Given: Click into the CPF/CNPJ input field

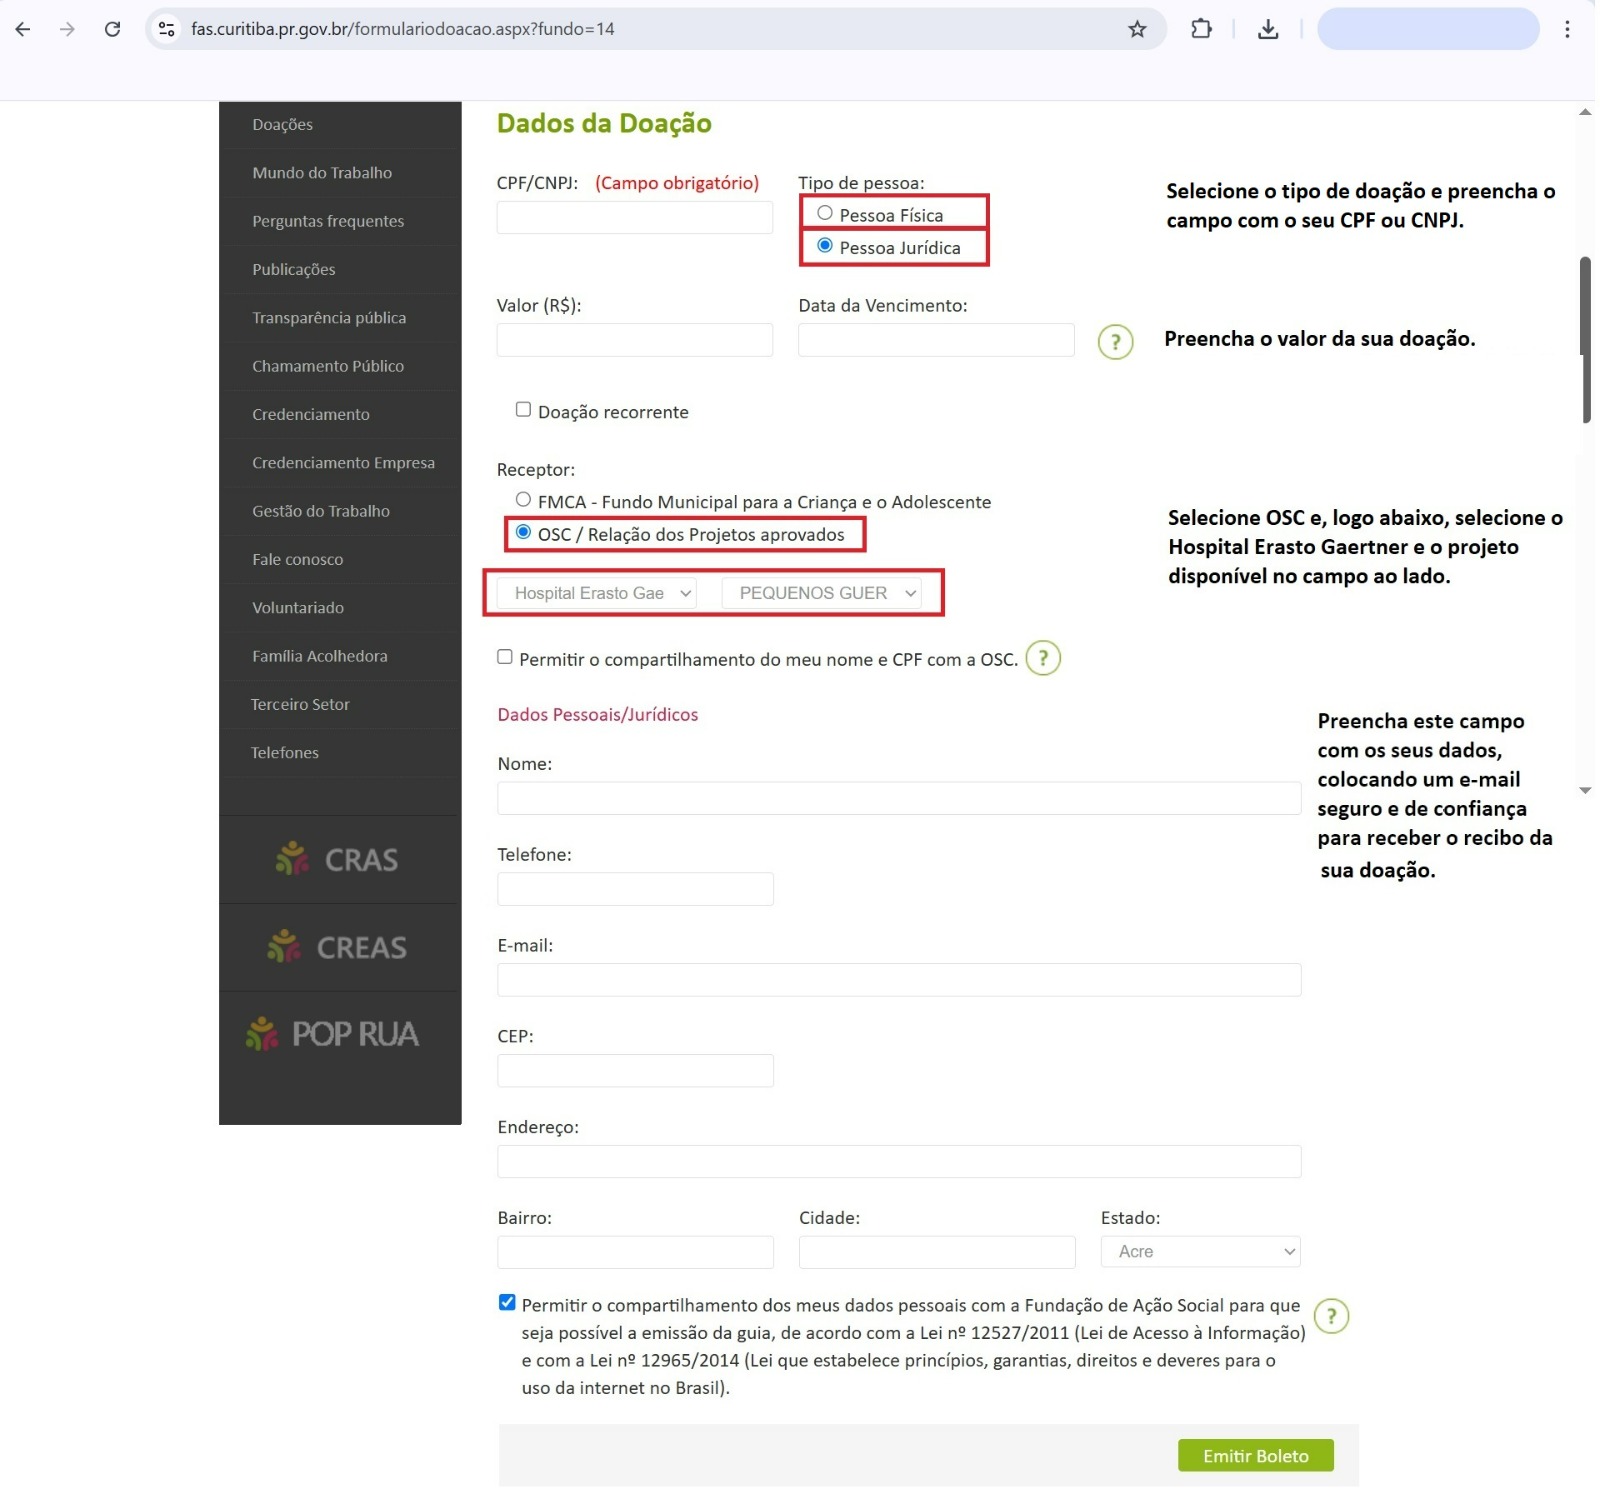Looking at the screenshot, I should 634,218.
